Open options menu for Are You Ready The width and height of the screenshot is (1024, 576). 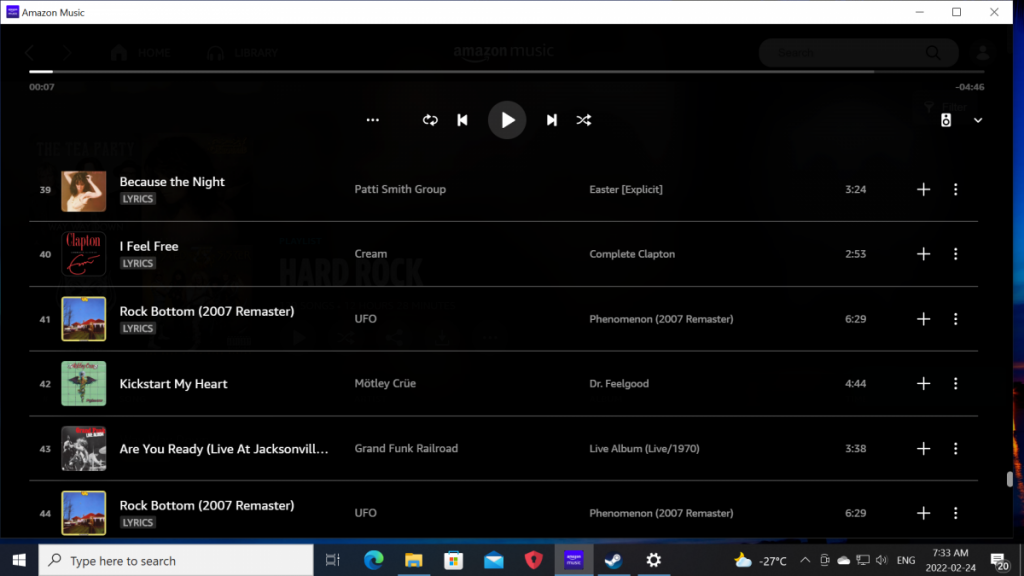(955, 449)
